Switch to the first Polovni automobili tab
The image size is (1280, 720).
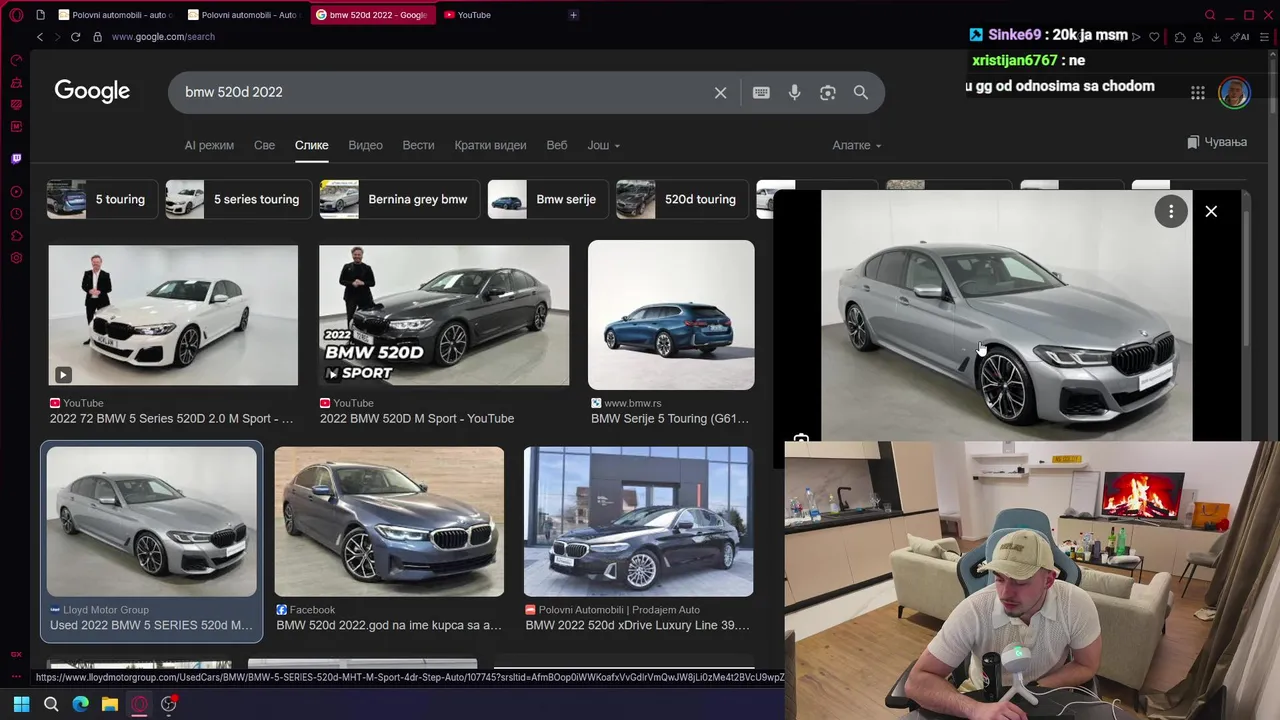click(116, 15)
